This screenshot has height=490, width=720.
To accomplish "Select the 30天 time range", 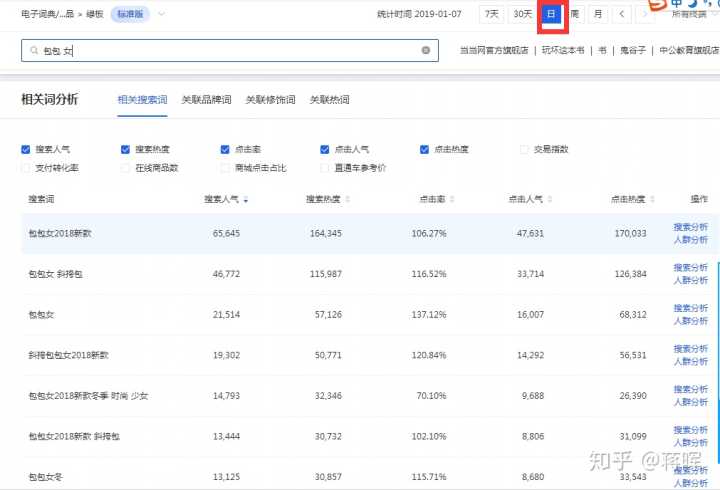I will (522, 14).
